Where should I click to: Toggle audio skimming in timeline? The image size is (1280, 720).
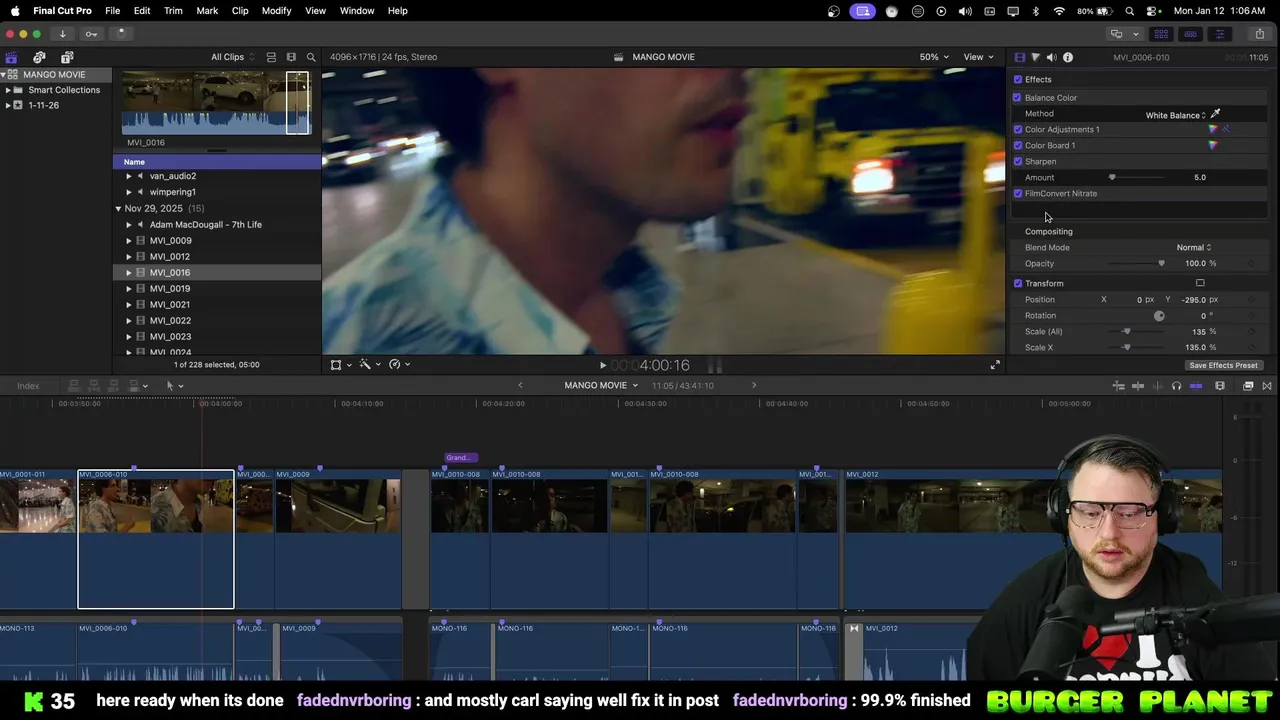click(1157, 386)
